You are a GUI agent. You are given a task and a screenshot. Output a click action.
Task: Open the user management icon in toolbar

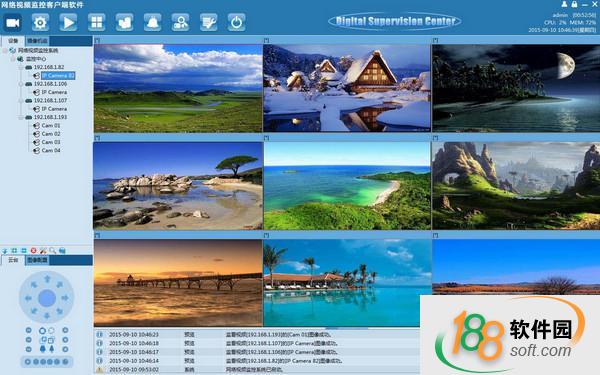(x=180, y=23)
